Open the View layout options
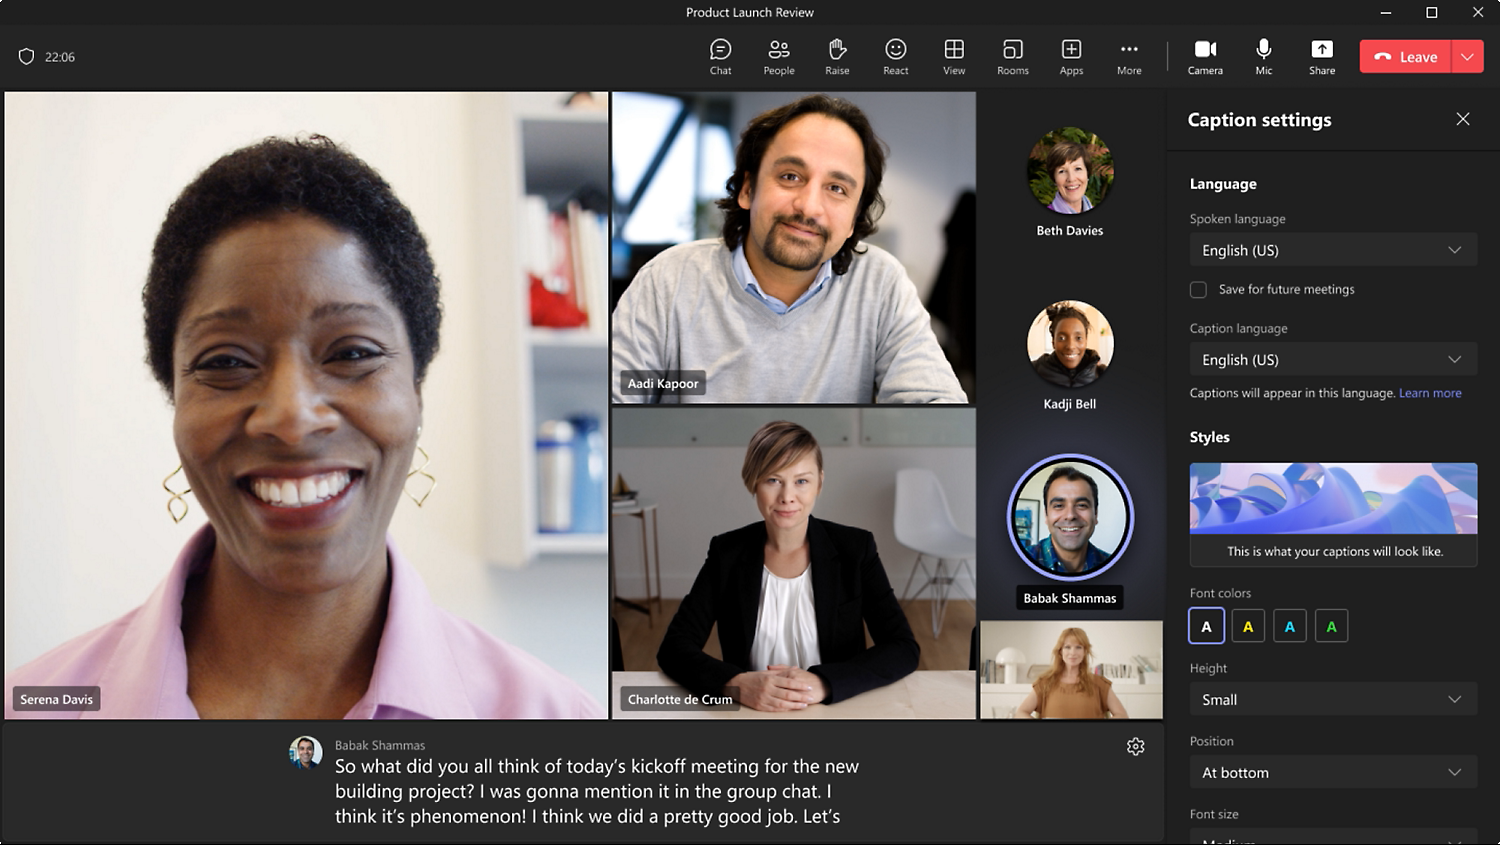The height and width of the screenshot is (845, 1500). coord(954,56)
